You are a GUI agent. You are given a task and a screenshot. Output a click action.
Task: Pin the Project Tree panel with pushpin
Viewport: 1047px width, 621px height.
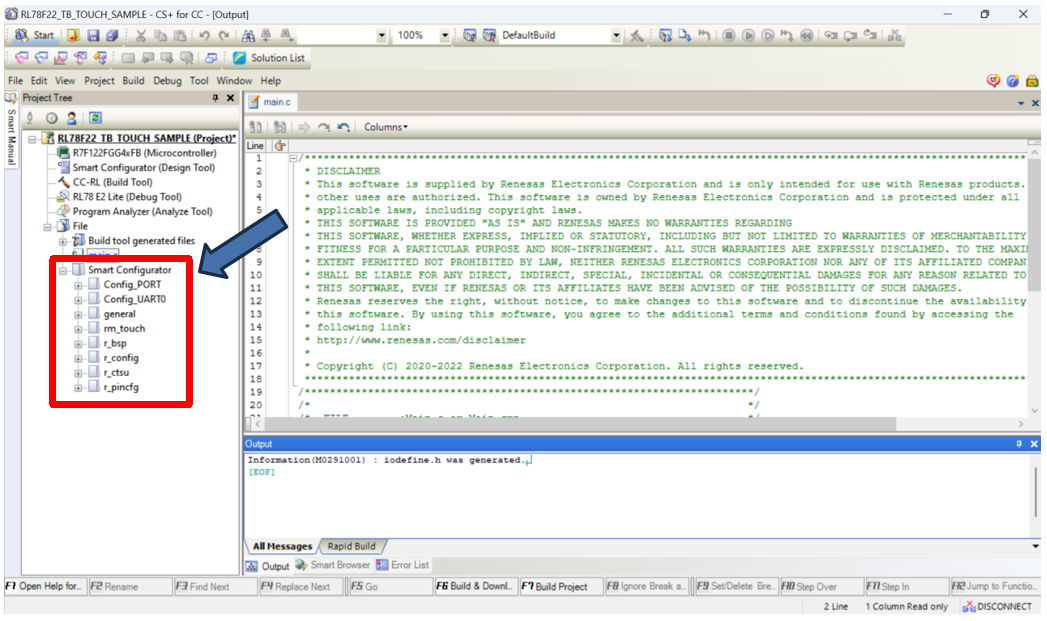tap(215, 98)
